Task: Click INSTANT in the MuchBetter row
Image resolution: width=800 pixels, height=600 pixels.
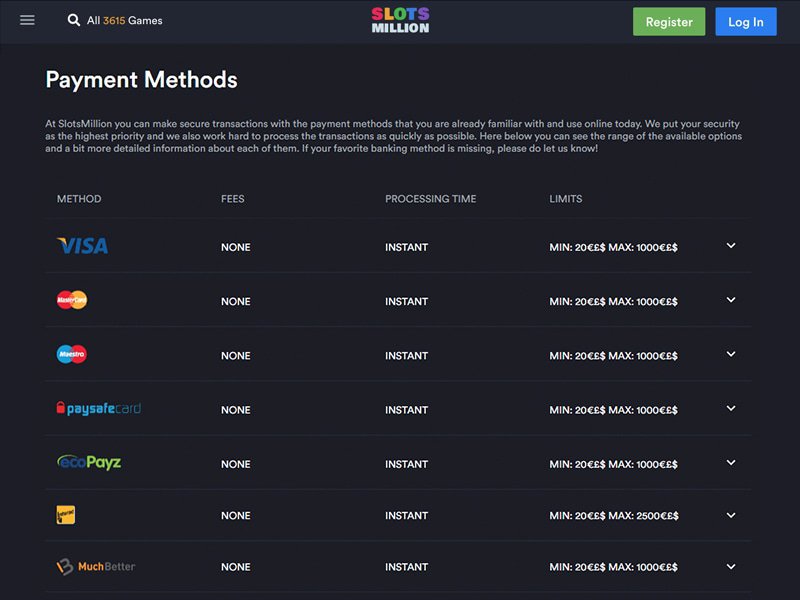Action: [407, 567]
